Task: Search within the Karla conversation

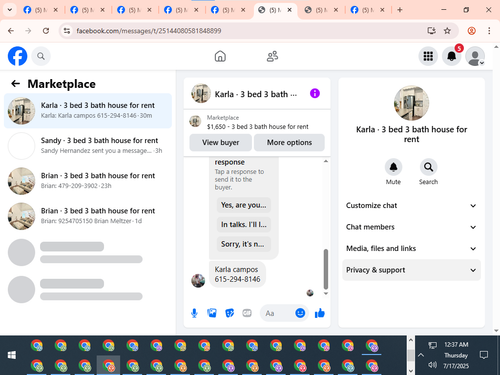Action: point(428,167)
